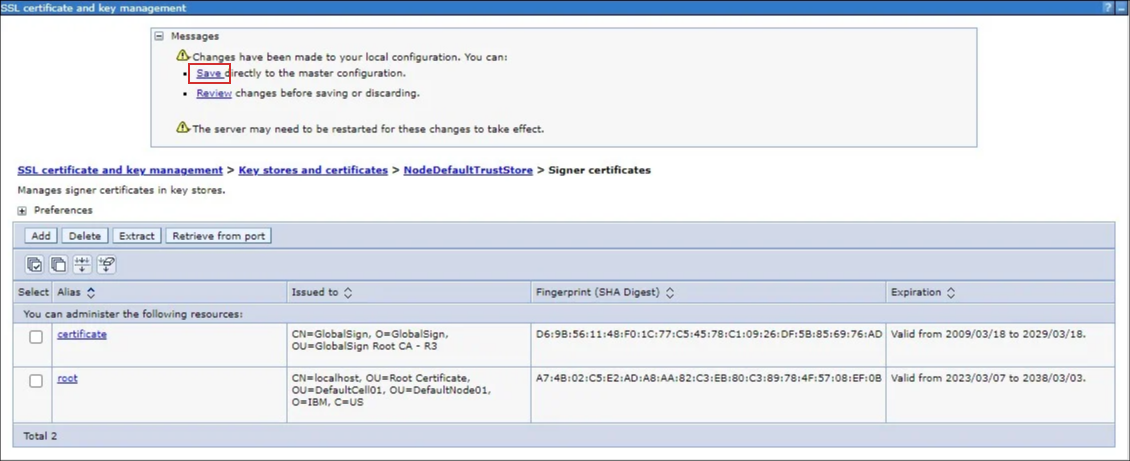
Task: Collapse the panel with the minimize icon
Action: 1119,7
